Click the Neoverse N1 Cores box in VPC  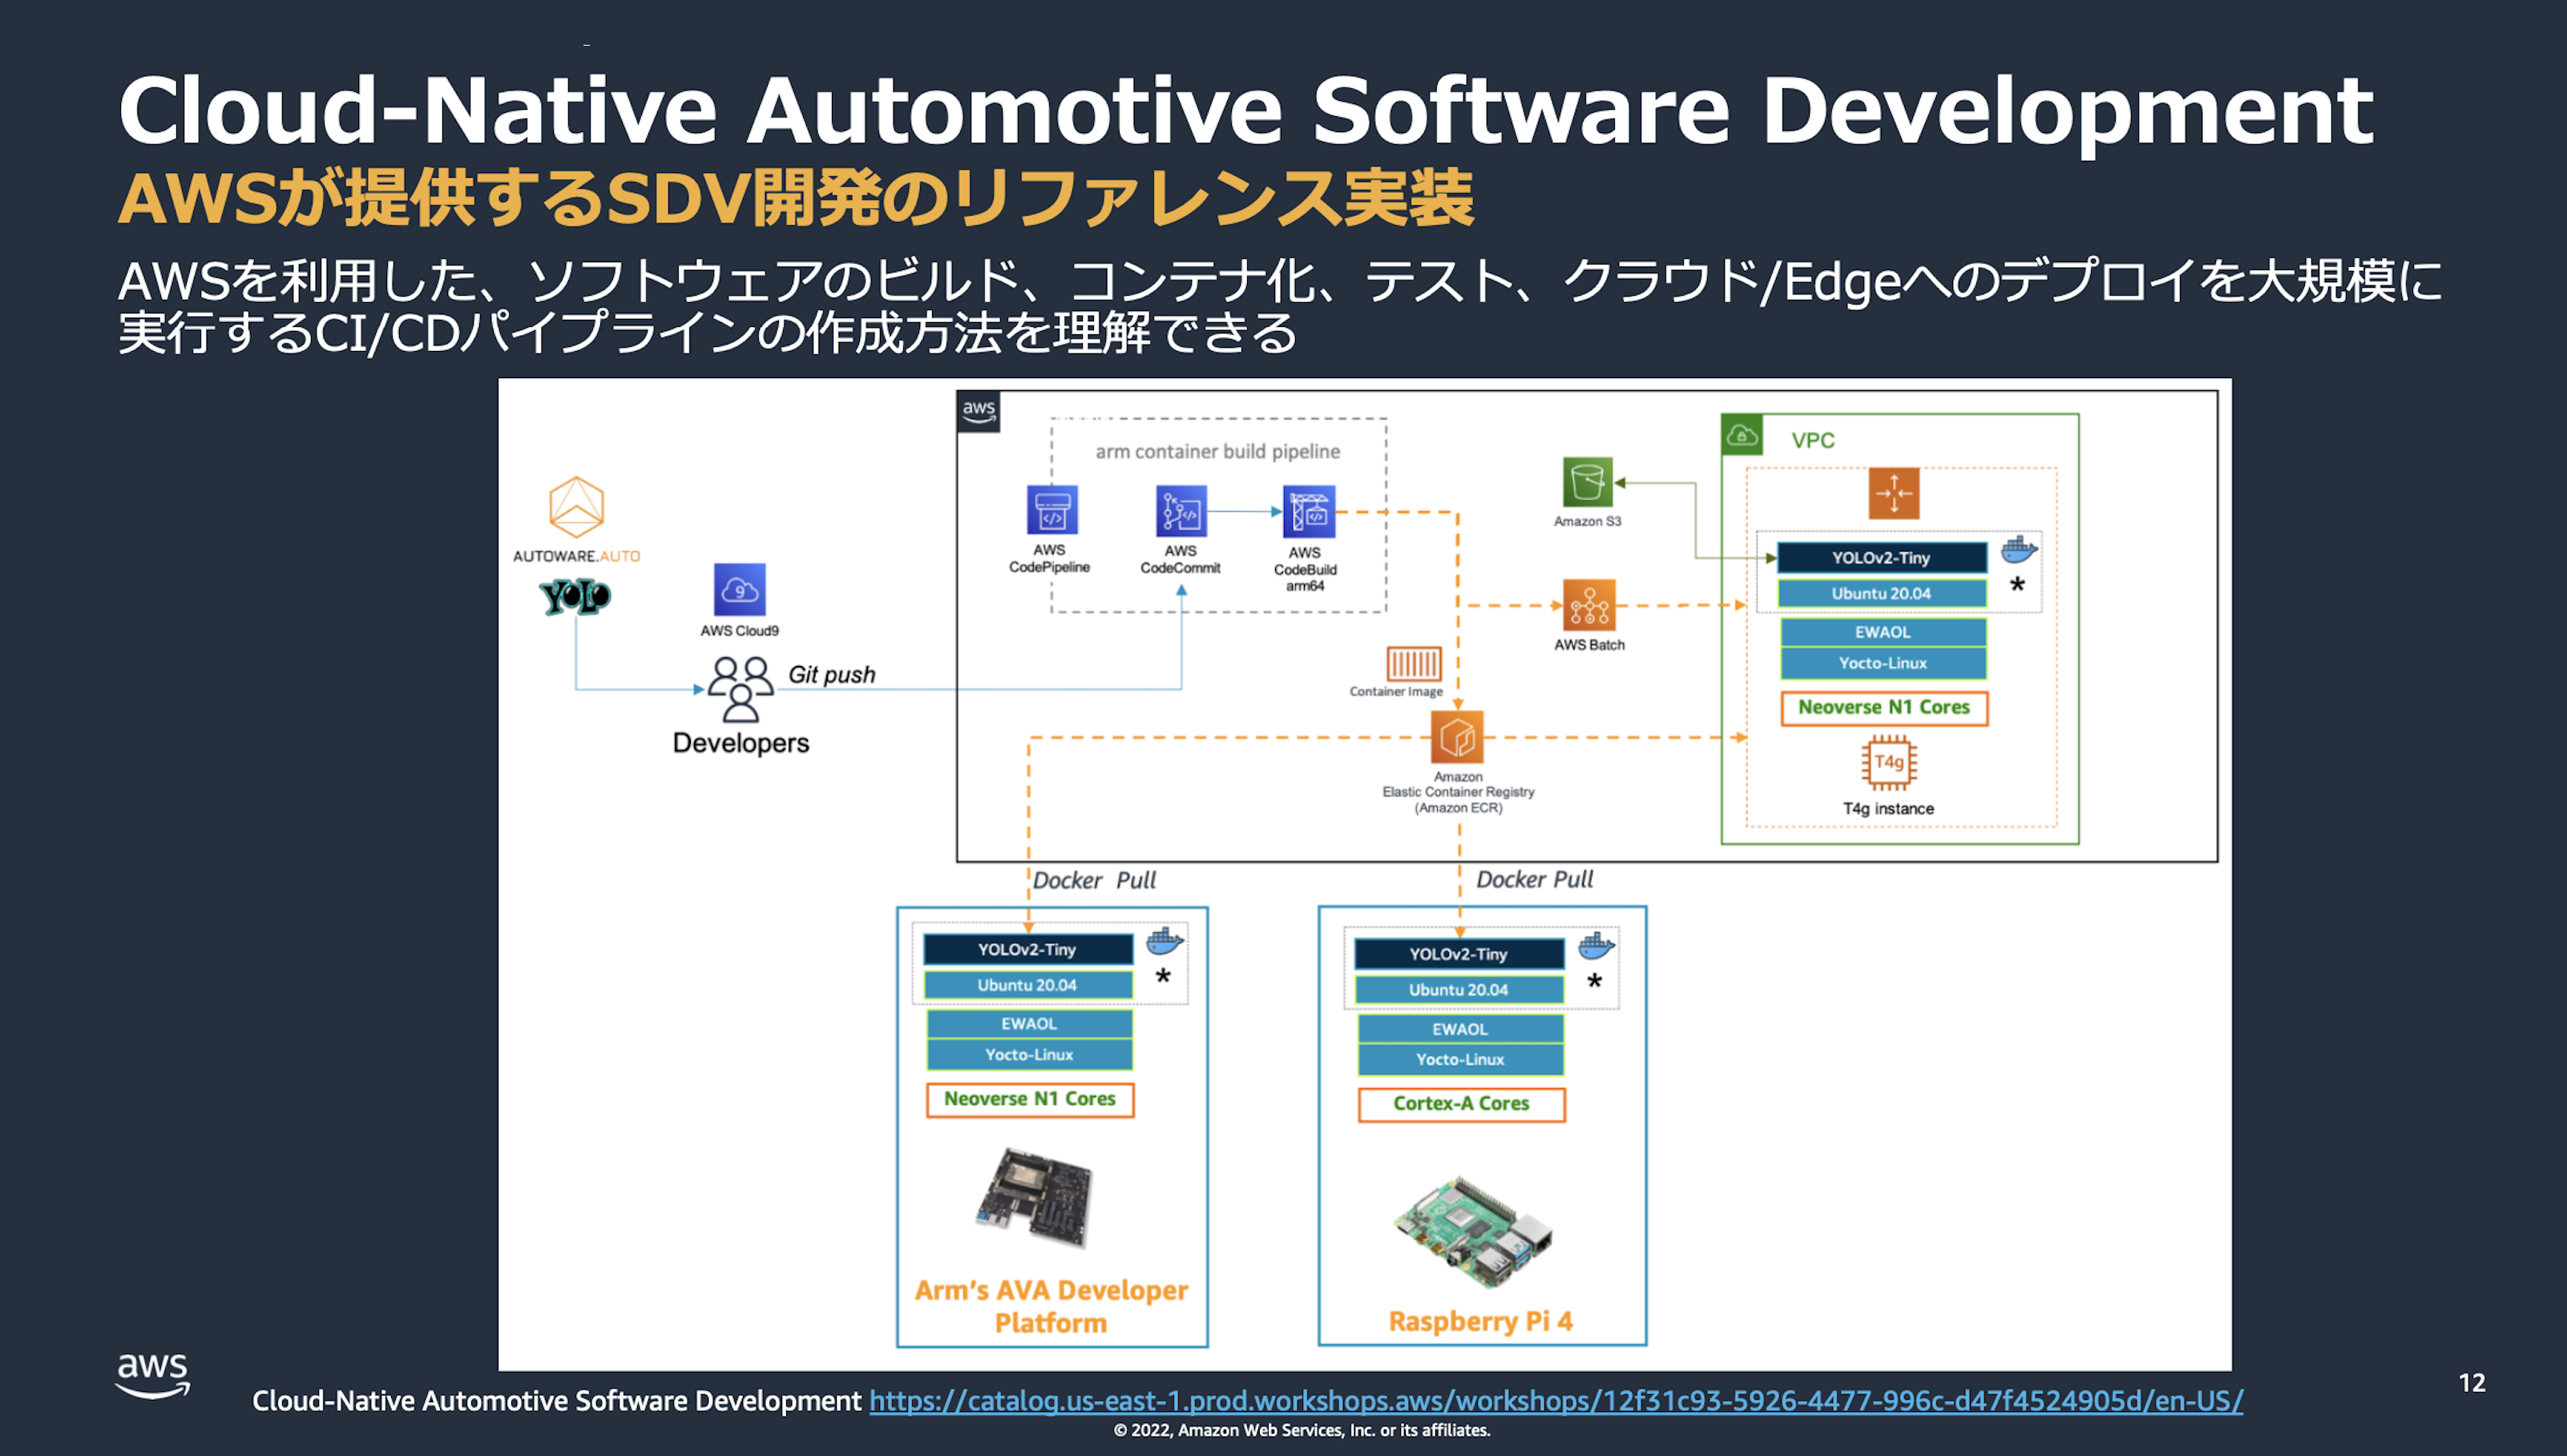coord(1883,707)
